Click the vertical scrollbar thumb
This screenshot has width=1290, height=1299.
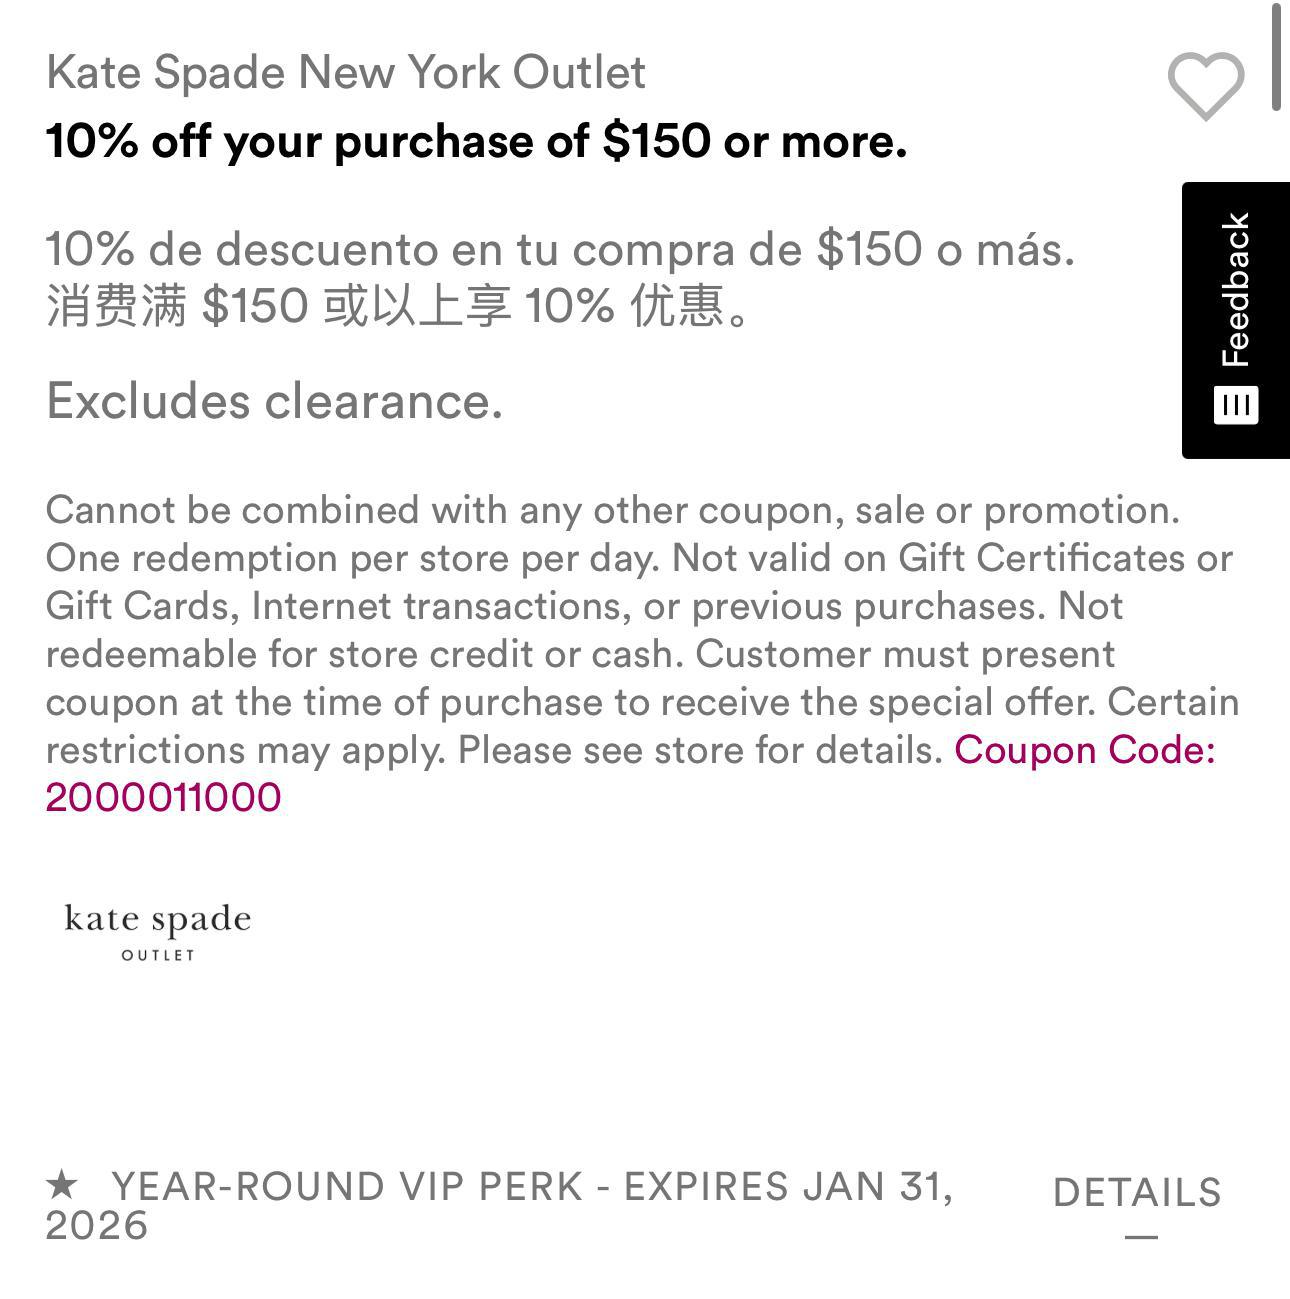point(1276,57)
